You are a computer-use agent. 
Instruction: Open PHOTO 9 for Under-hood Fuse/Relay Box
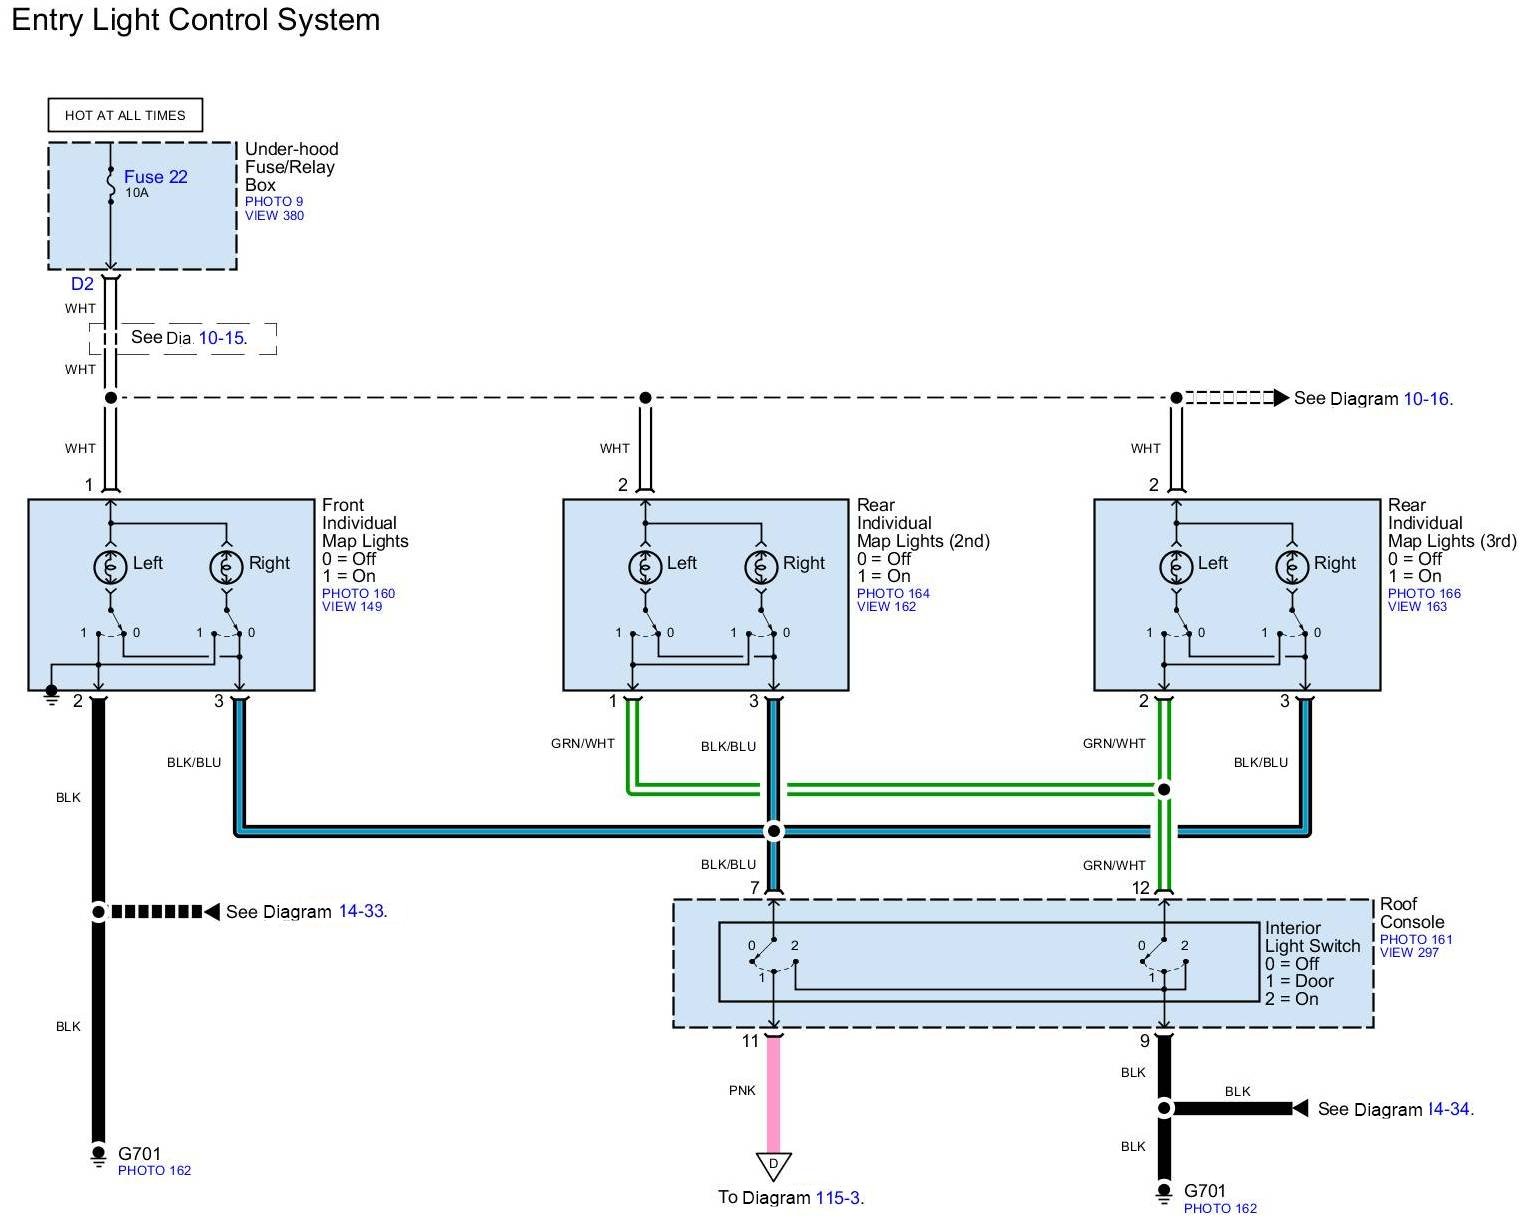tap(273, 201)
